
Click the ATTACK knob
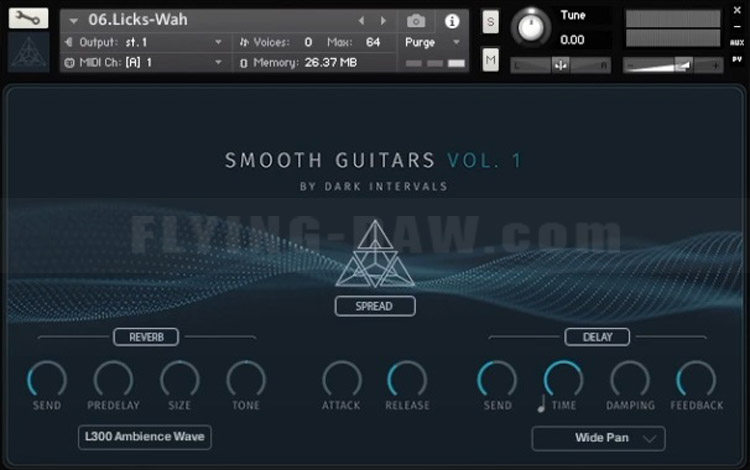coord(342,380)
